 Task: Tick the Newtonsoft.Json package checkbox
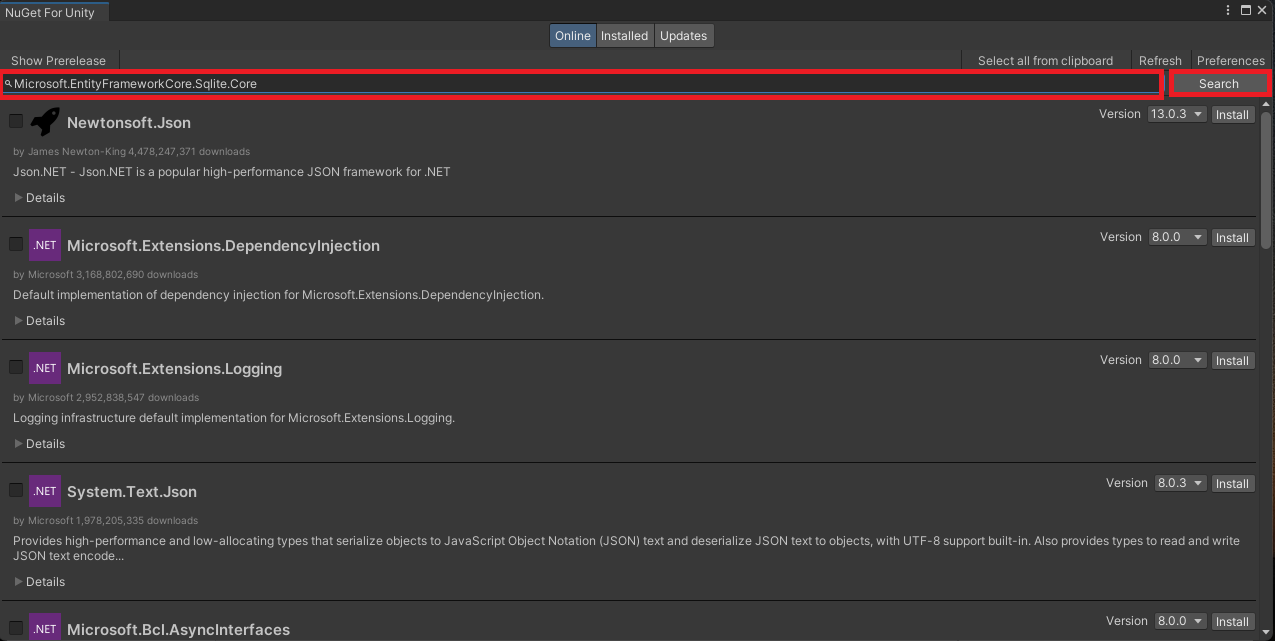coord(16,121)
